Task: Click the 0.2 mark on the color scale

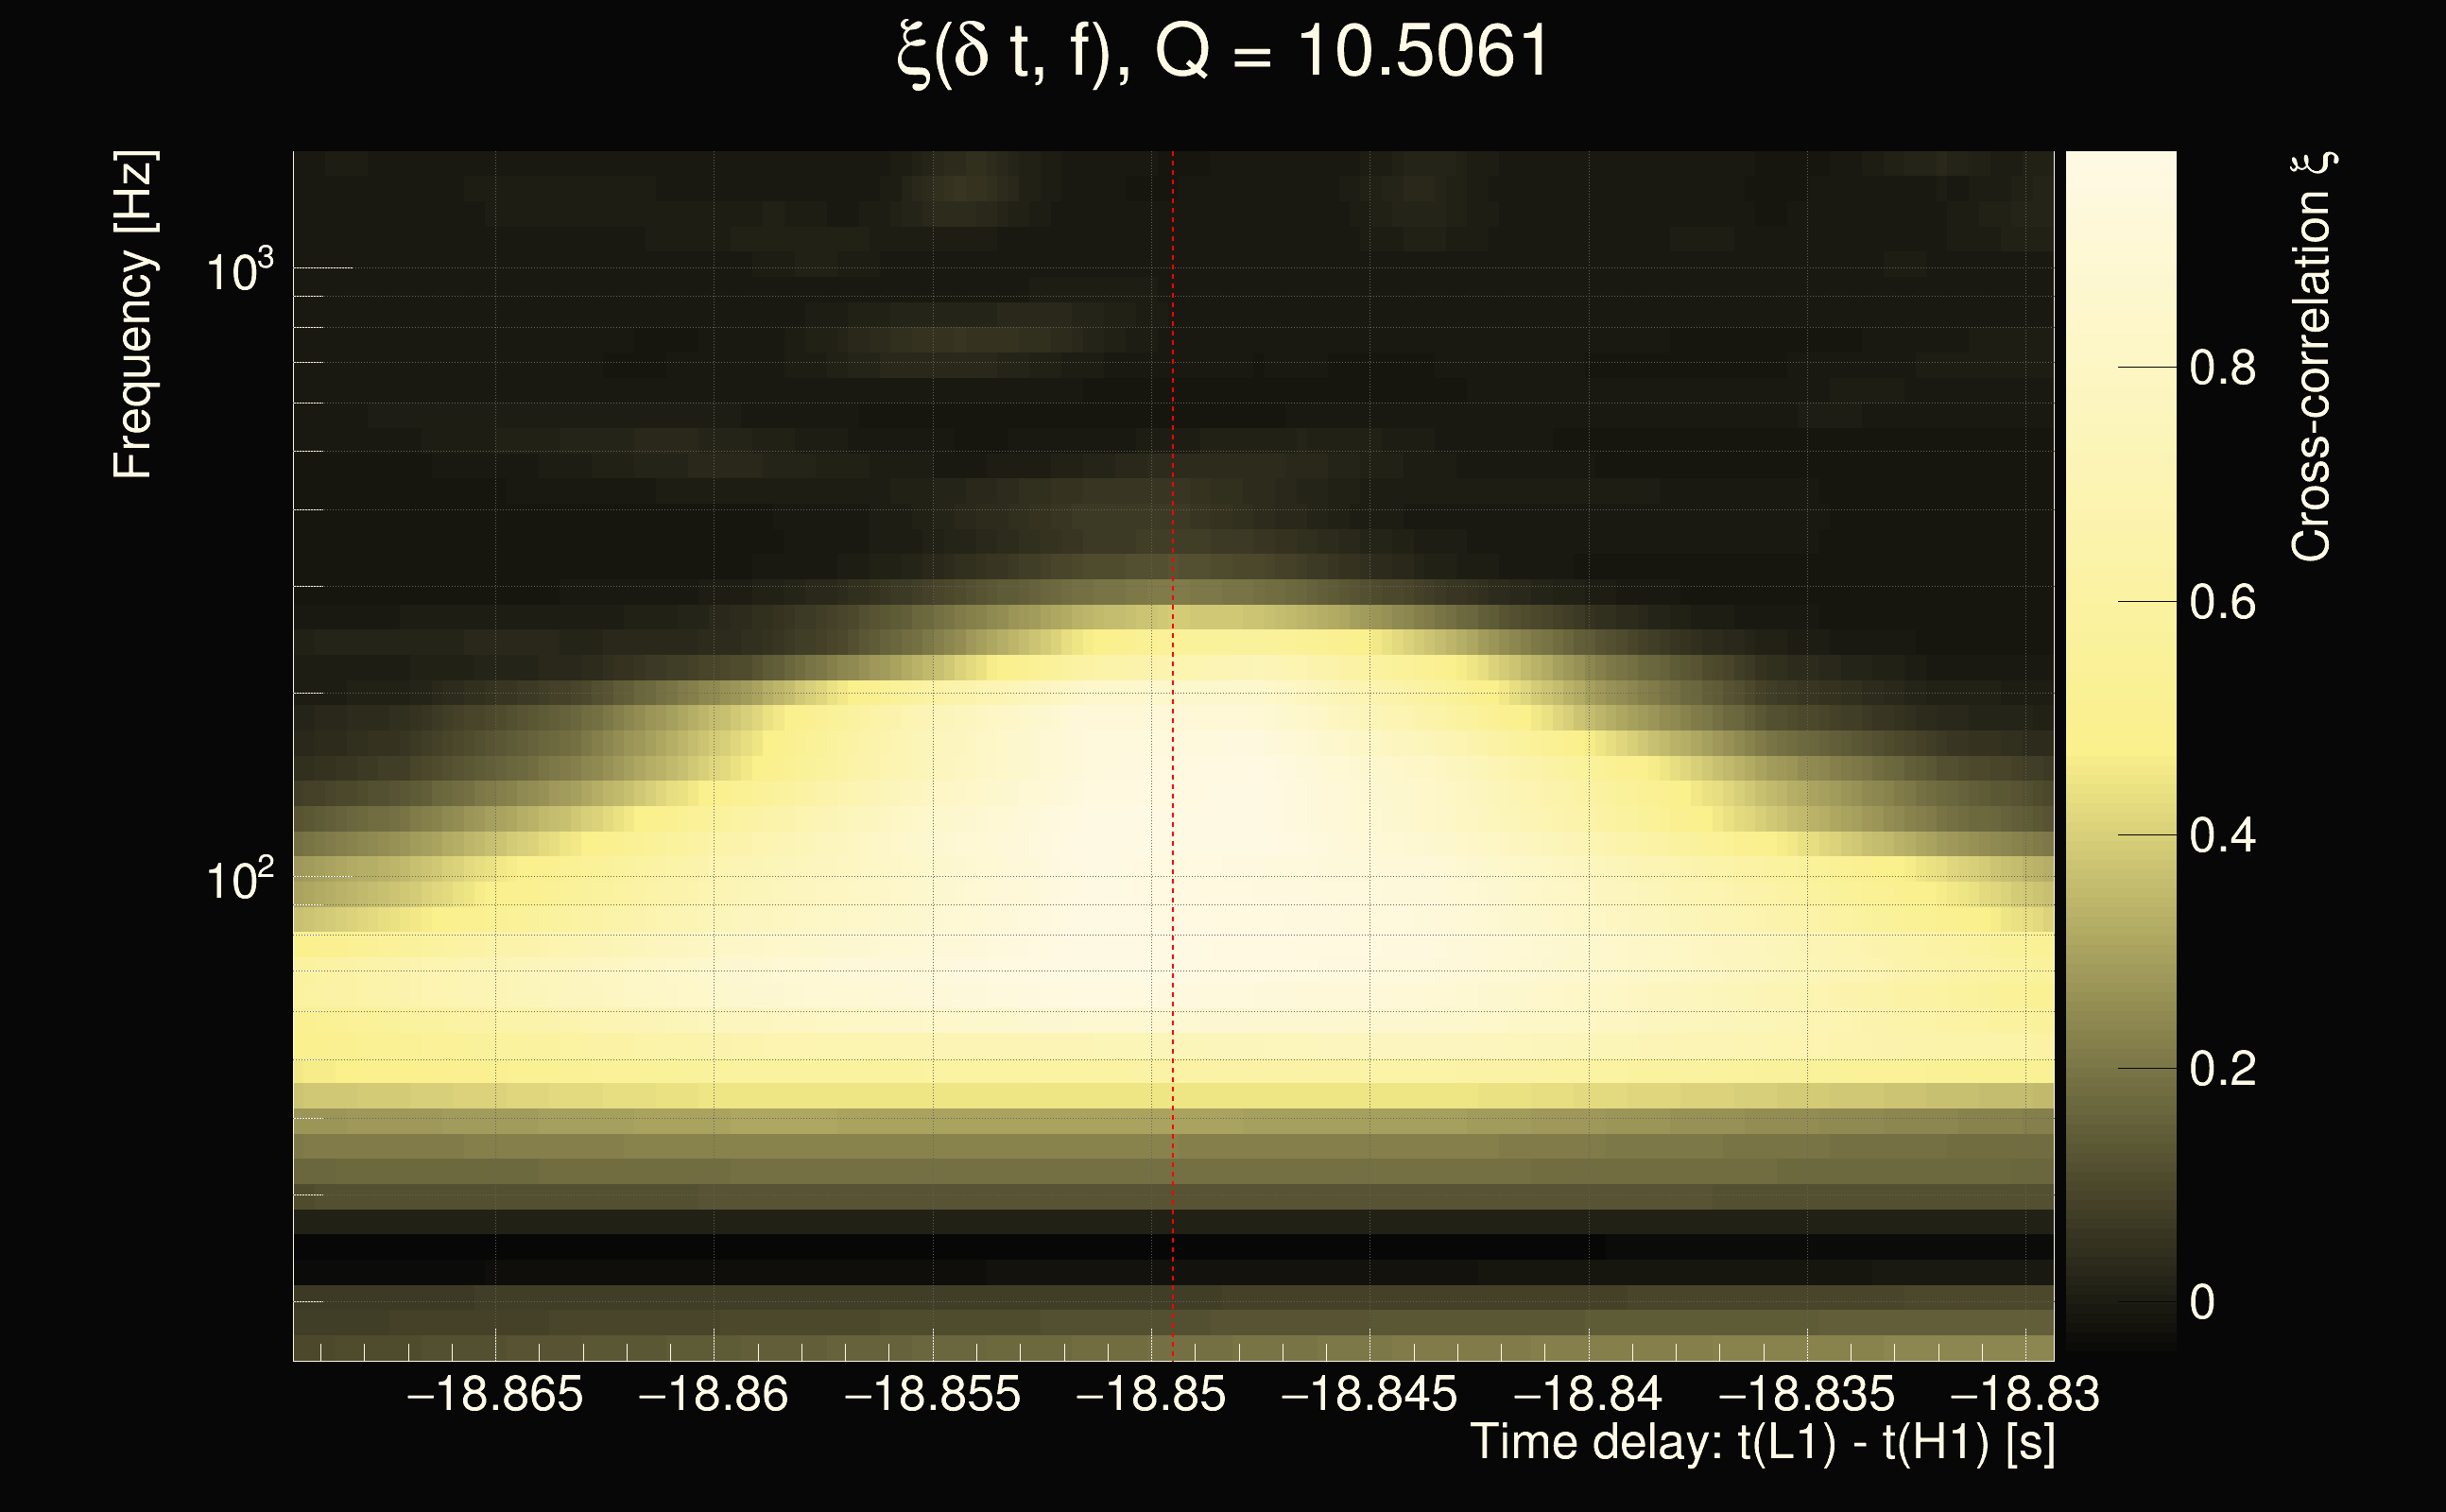Action: point(2222,1069)
